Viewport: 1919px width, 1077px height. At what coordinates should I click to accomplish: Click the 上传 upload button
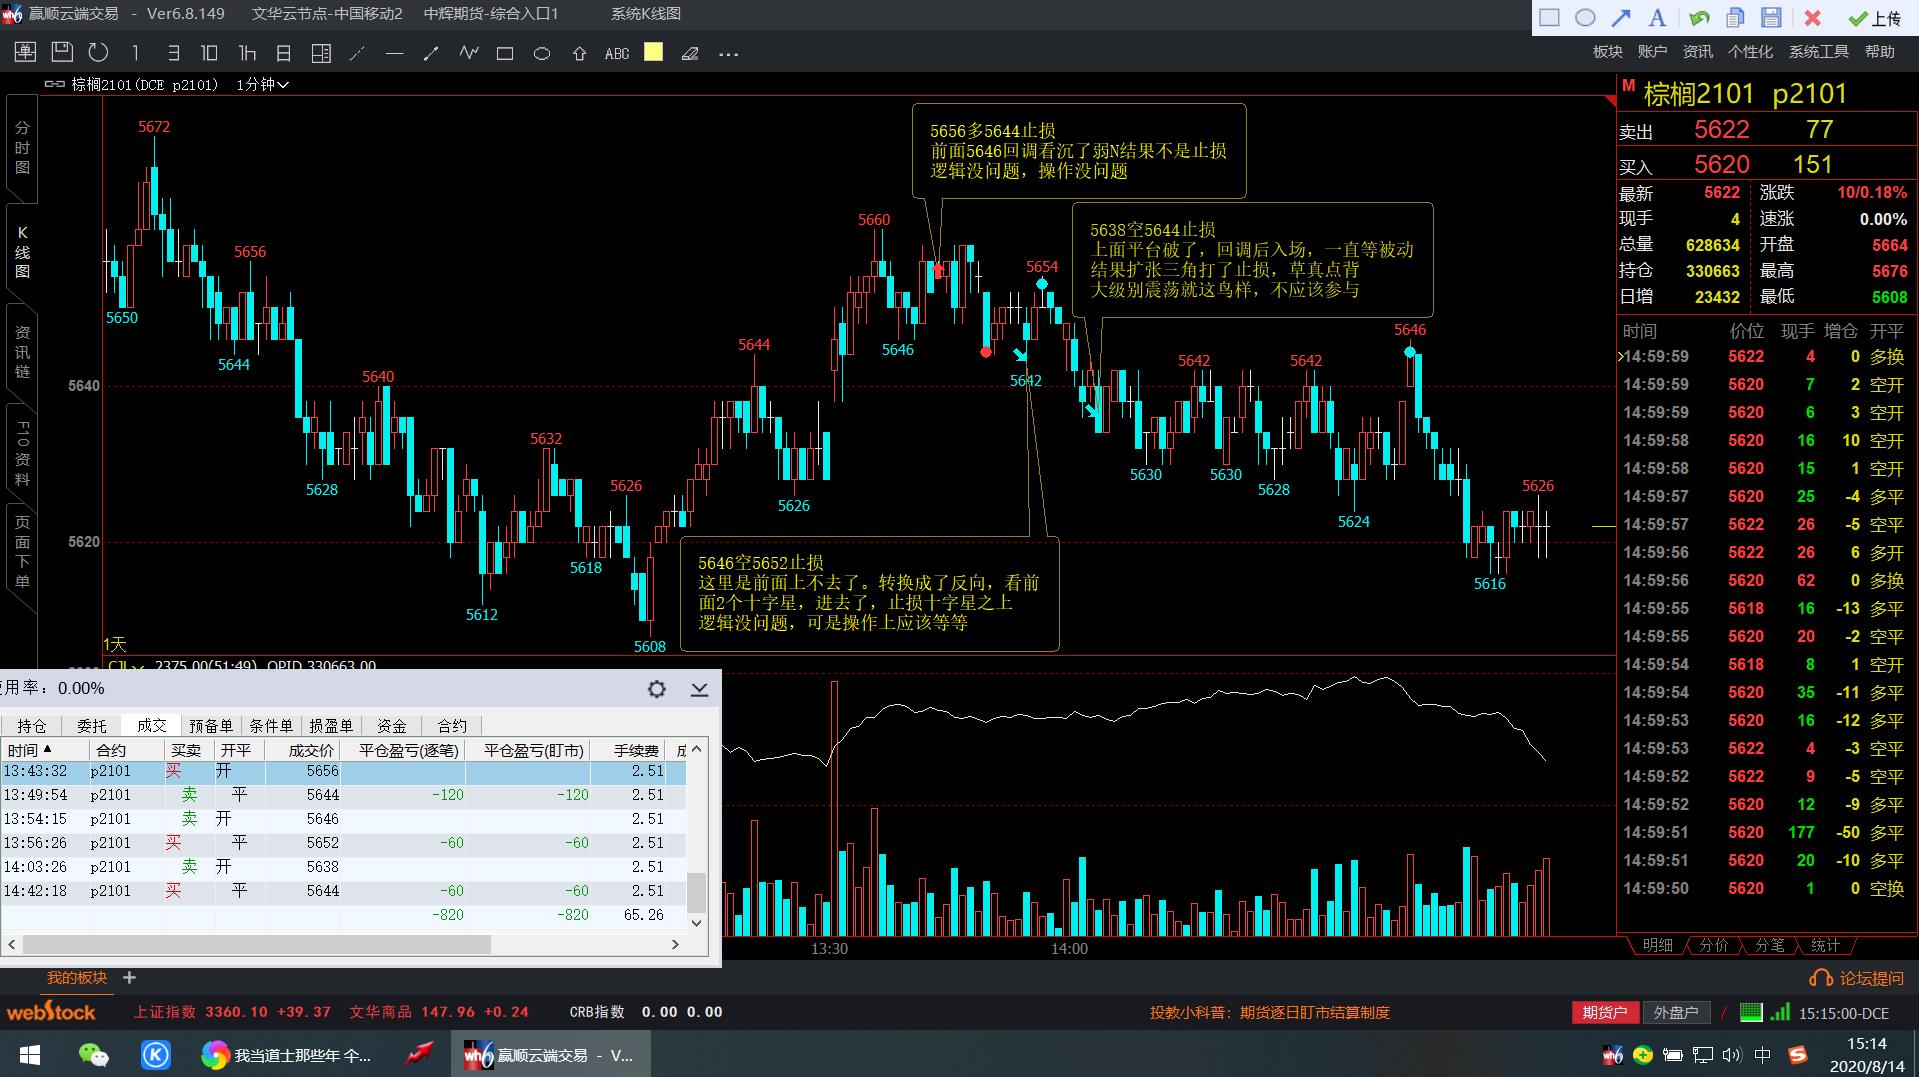[1875, 18]
